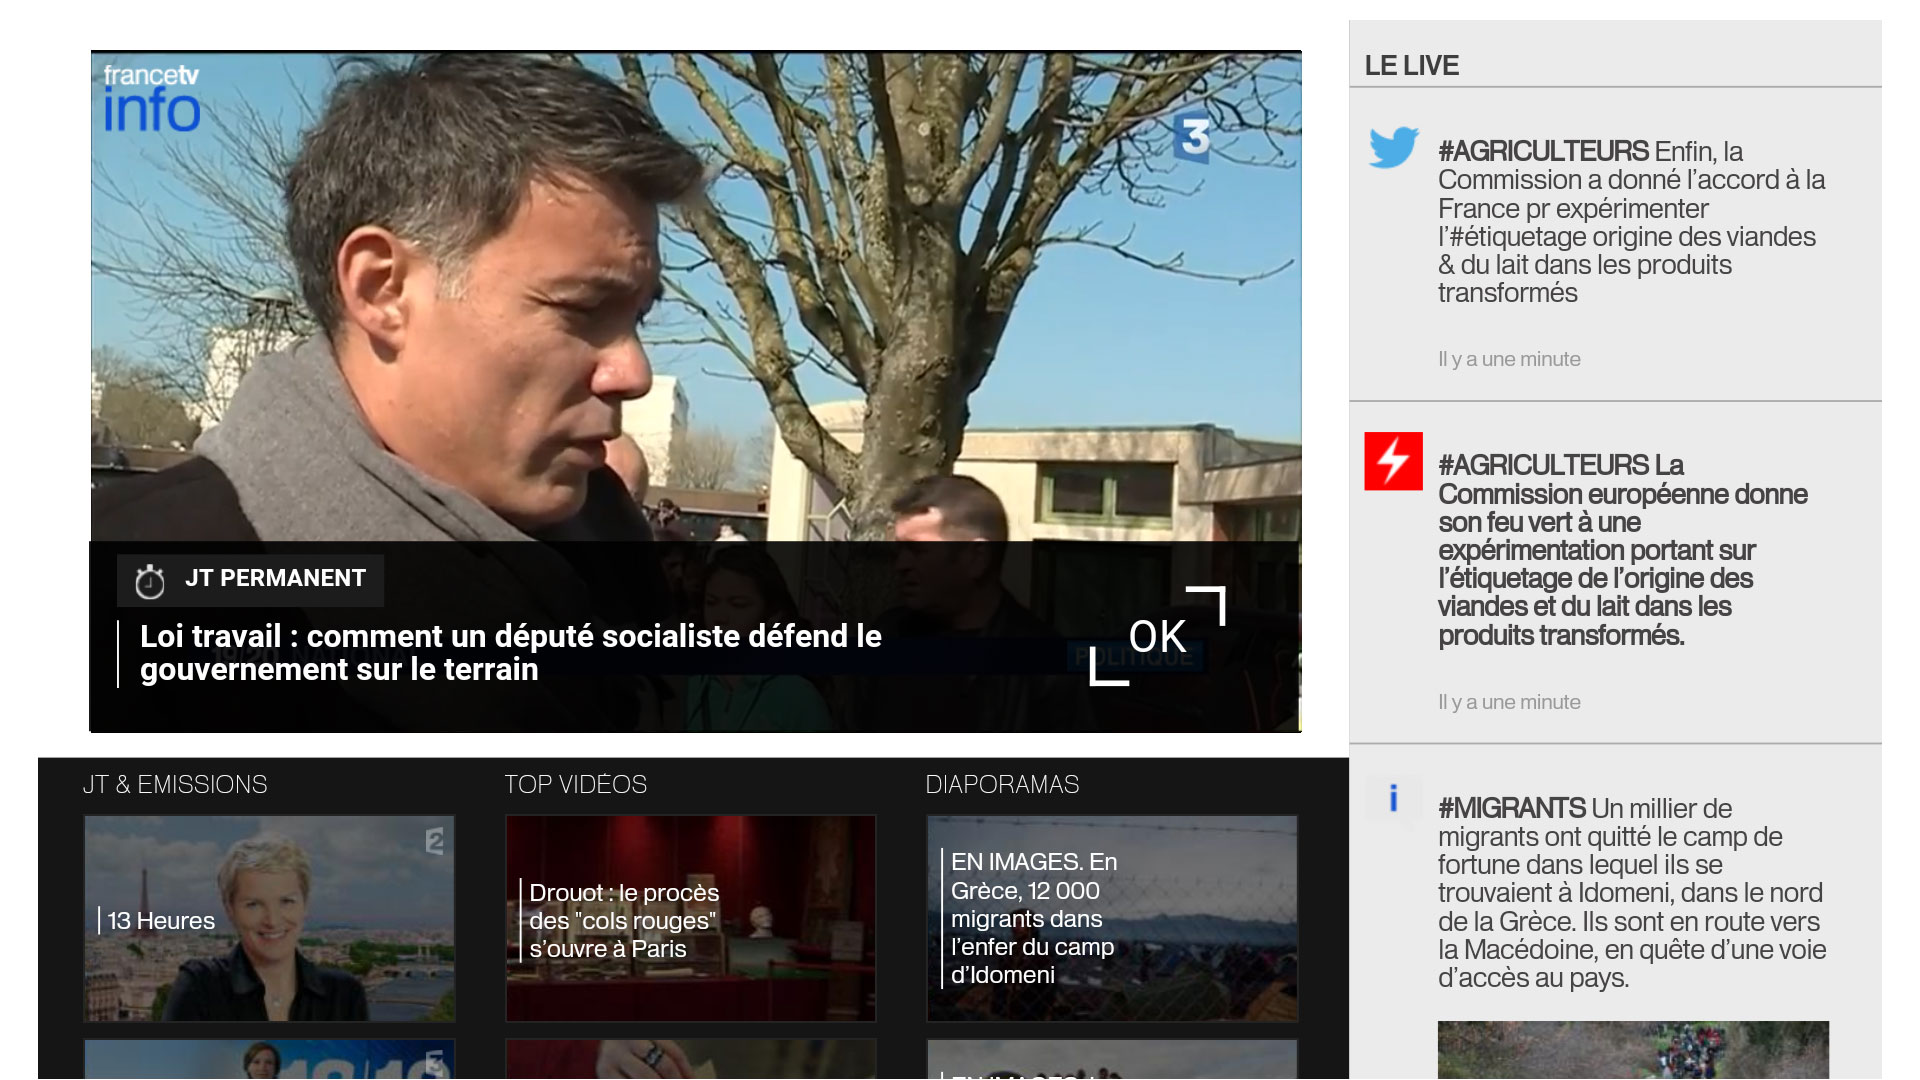1920x1080 pixels.
Task: Open the Idomeni migrants slideshow
Action: (x=1112, y=918)
